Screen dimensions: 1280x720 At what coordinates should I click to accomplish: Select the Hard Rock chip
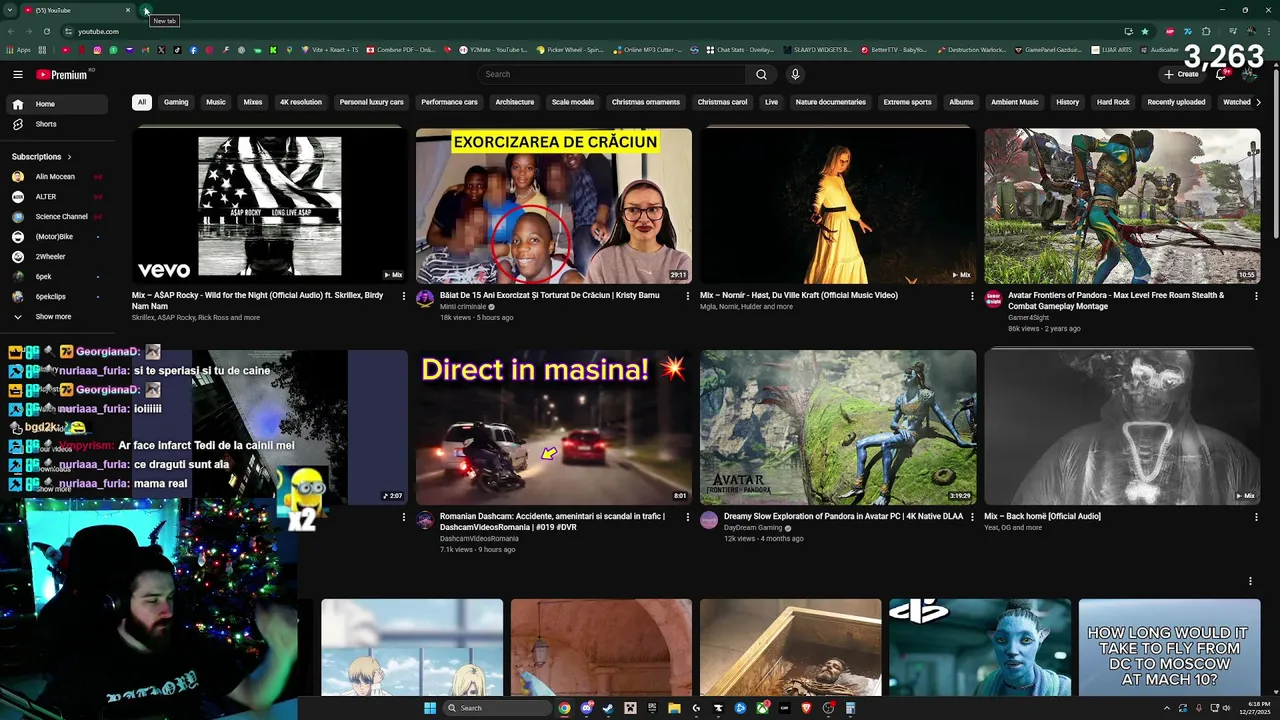(1113, 102)
